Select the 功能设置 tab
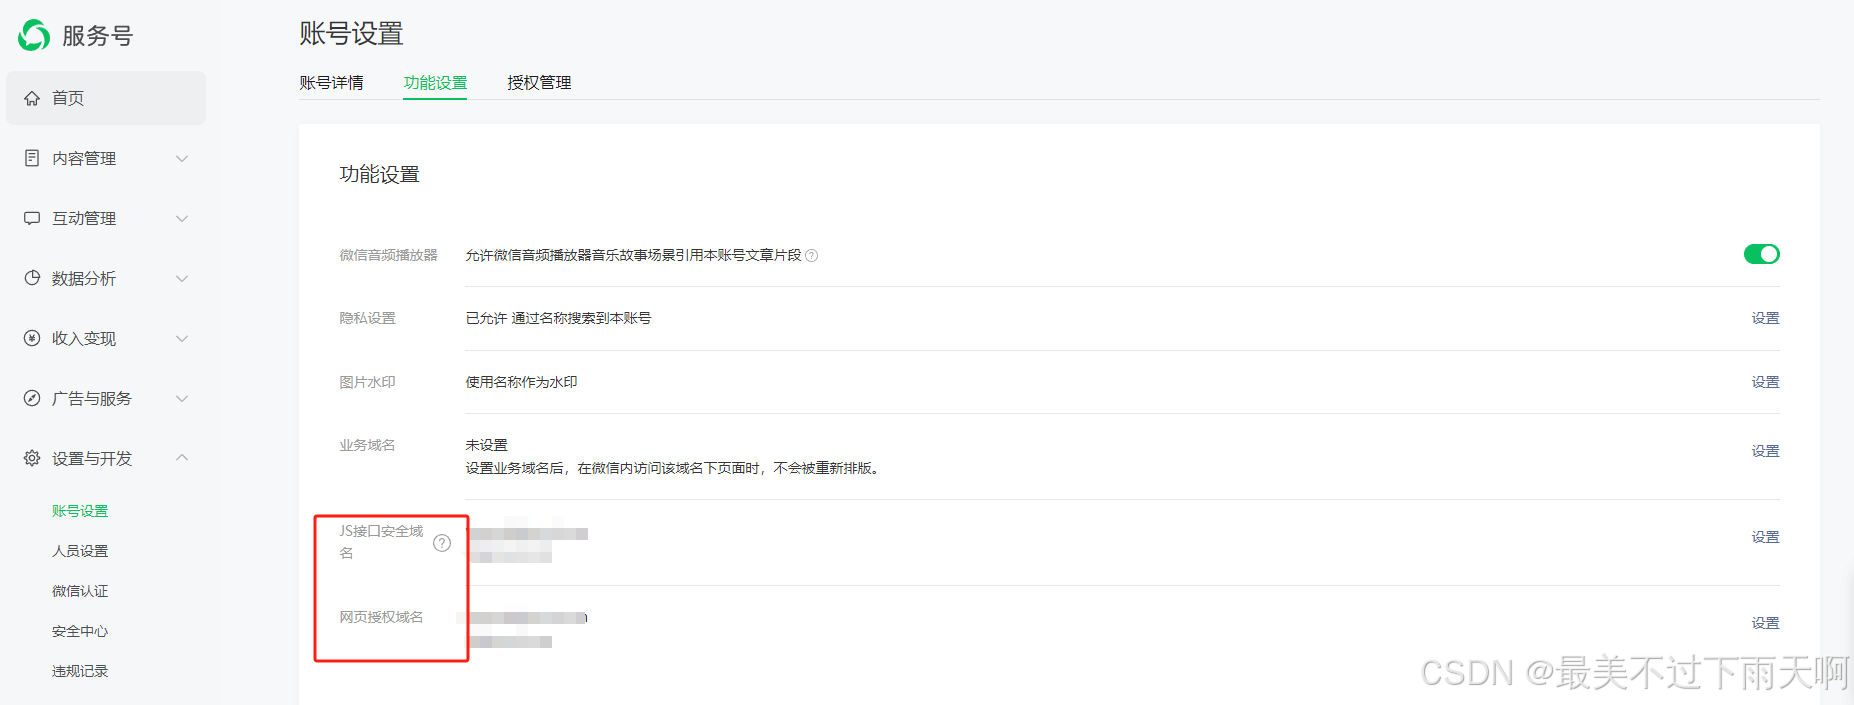This screenshot has width=1854, height=705. pos(435,83)
